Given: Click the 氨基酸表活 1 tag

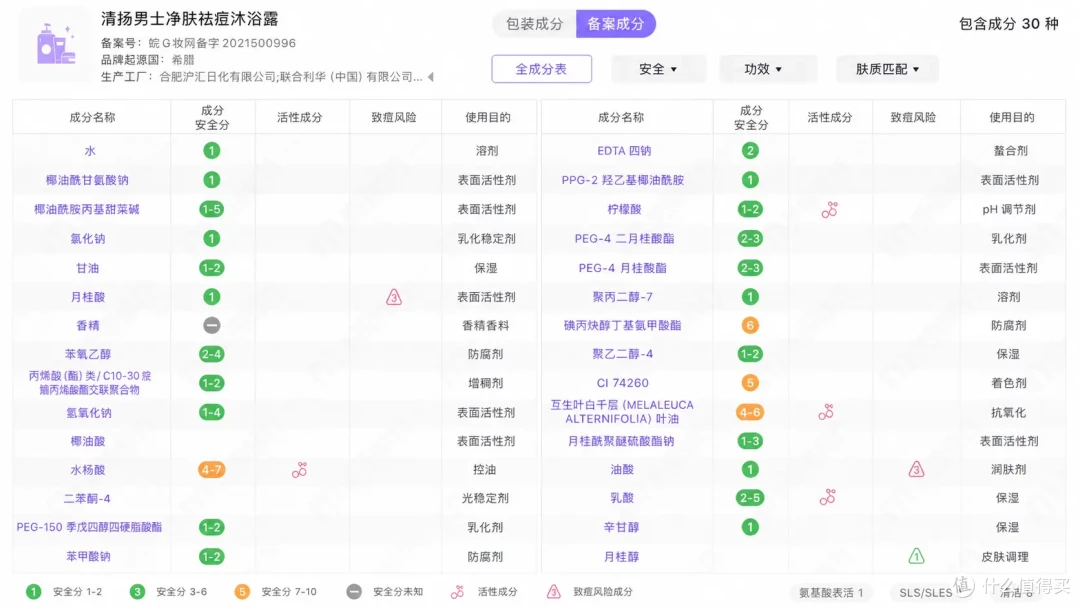Looking at the screenshot, I should click(x=831, y=592).
